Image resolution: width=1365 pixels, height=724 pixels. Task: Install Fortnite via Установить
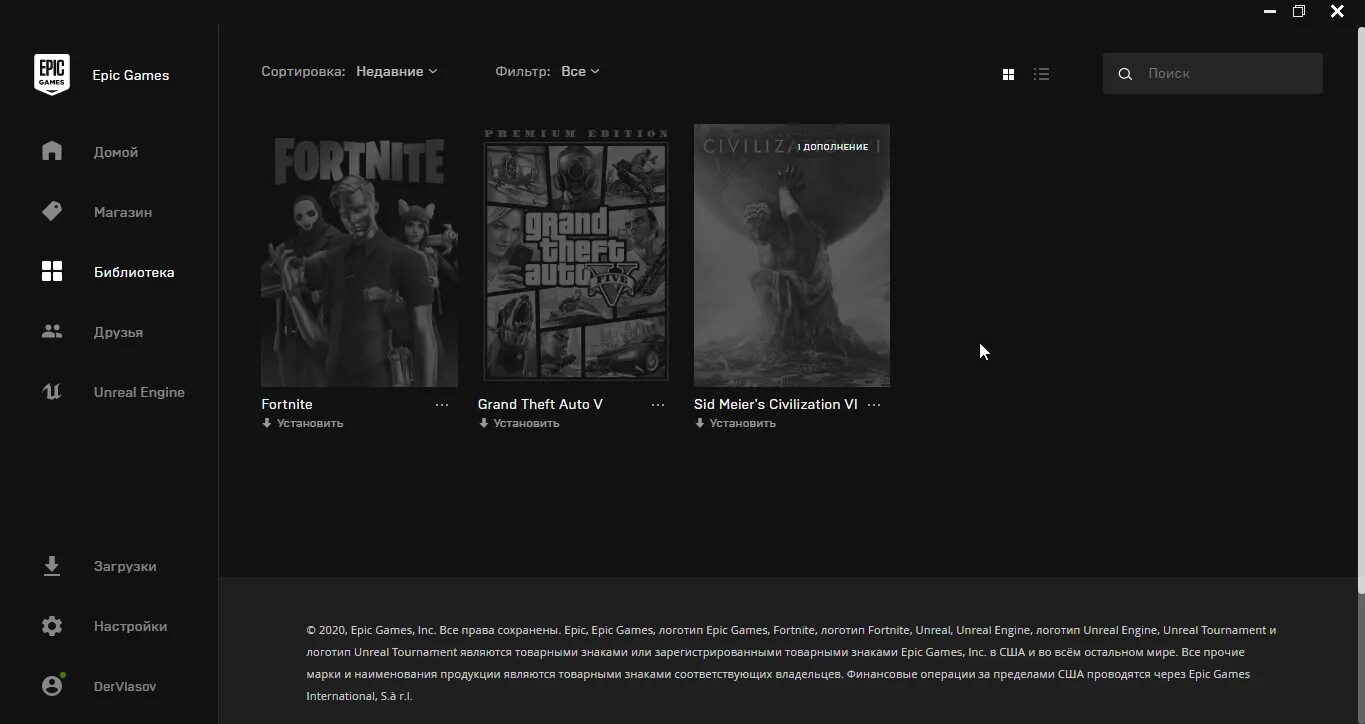coord(309,423)
